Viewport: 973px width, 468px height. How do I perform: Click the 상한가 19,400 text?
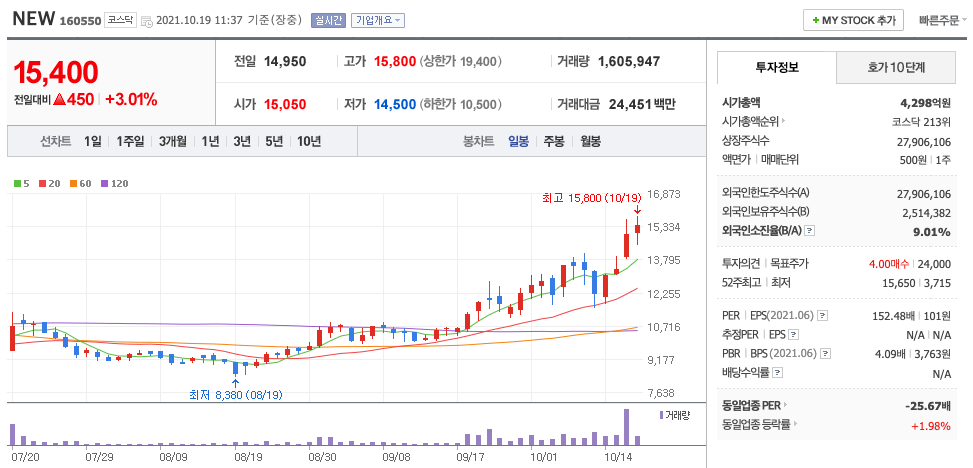click(460, 61)
